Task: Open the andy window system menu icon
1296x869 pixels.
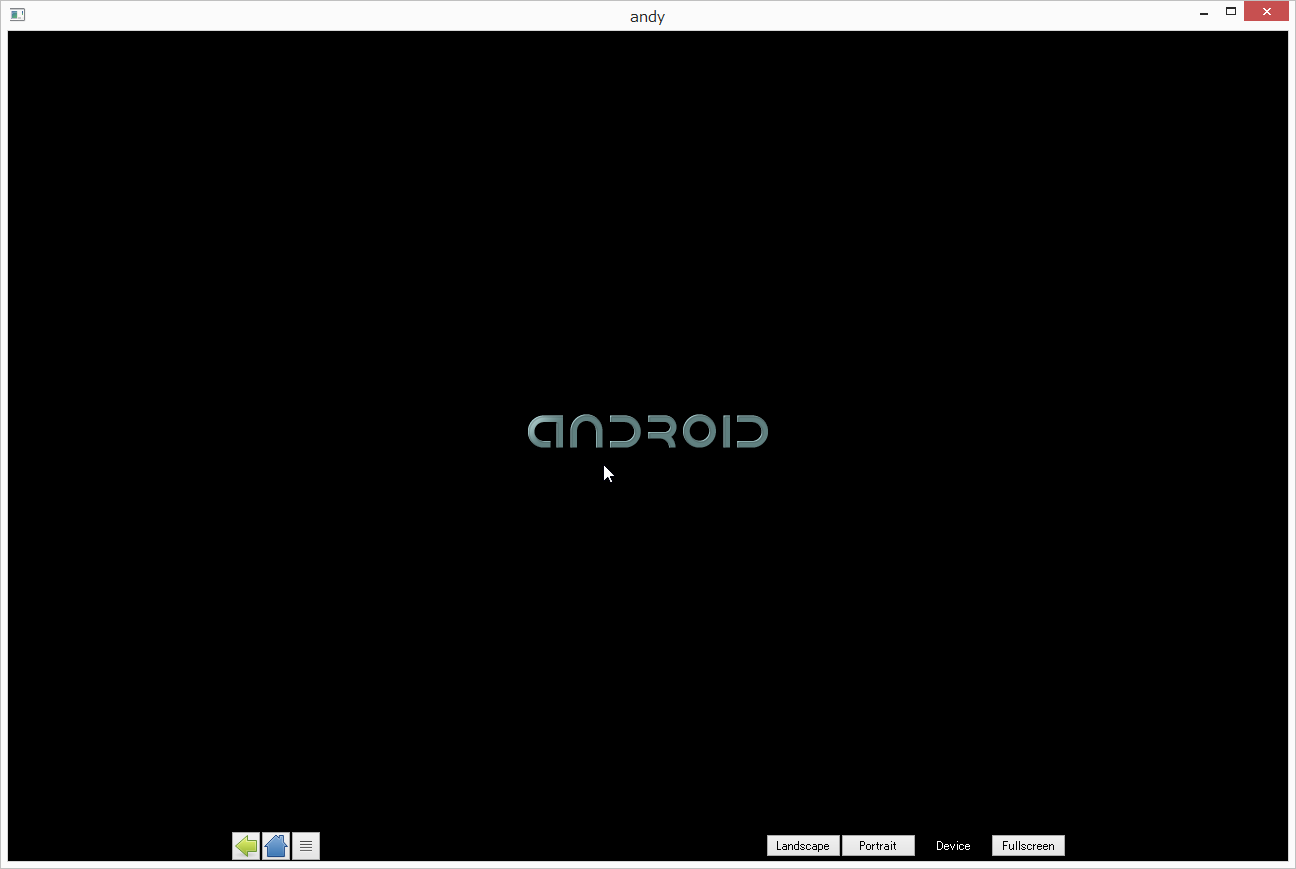Action: point(17,14)
